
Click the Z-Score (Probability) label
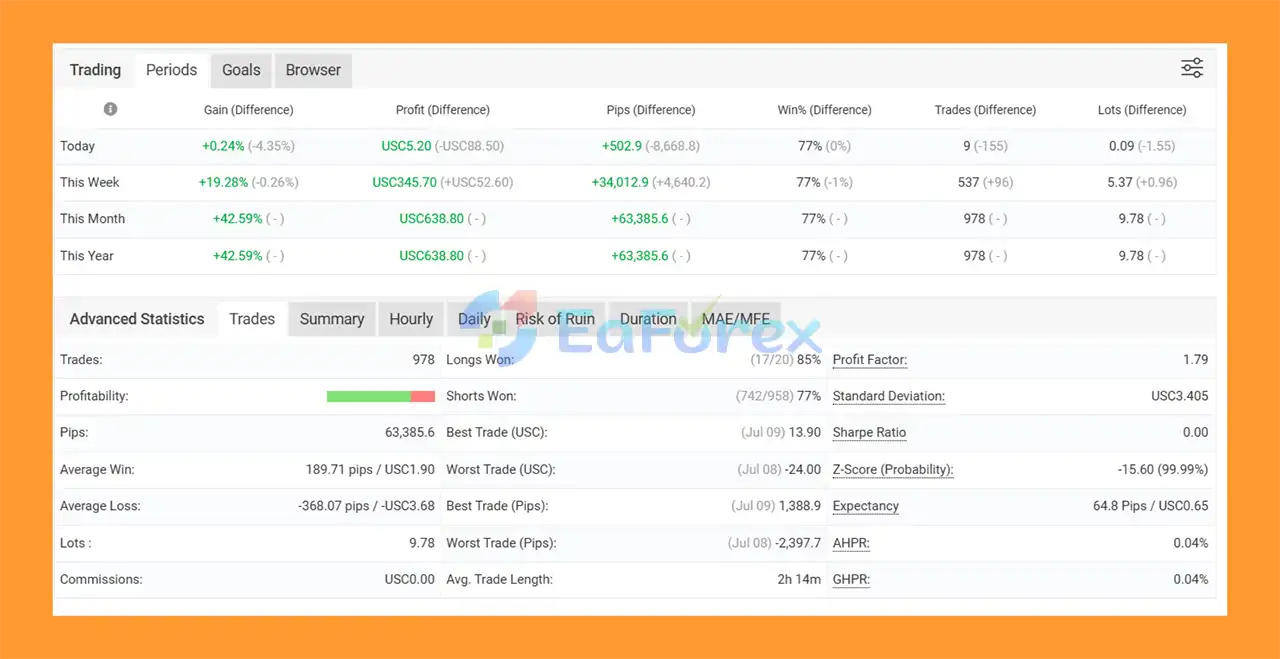(x=893, y=469)
